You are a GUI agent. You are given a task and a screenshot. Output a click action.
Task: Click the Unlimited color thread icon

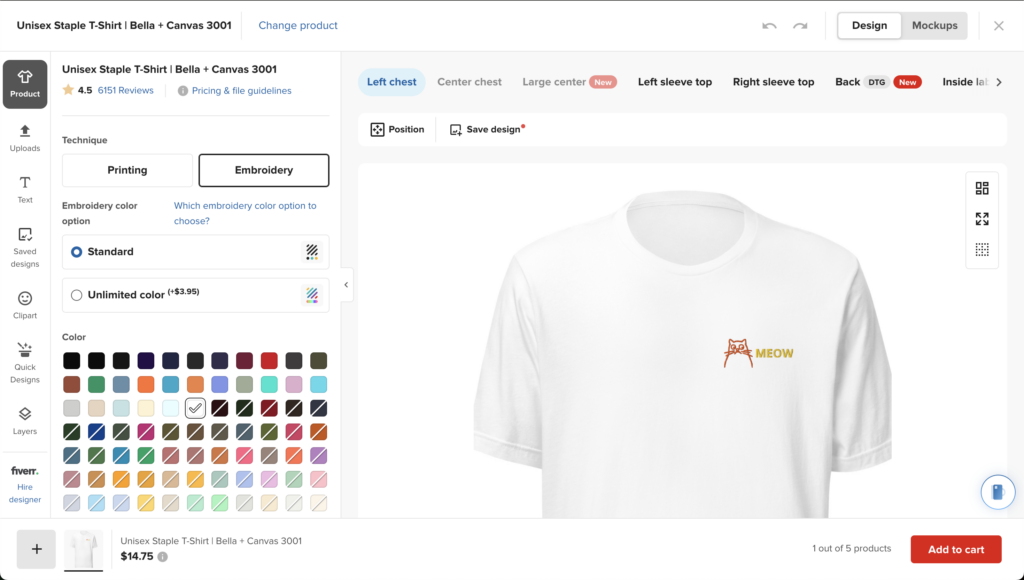pos(312,295)
